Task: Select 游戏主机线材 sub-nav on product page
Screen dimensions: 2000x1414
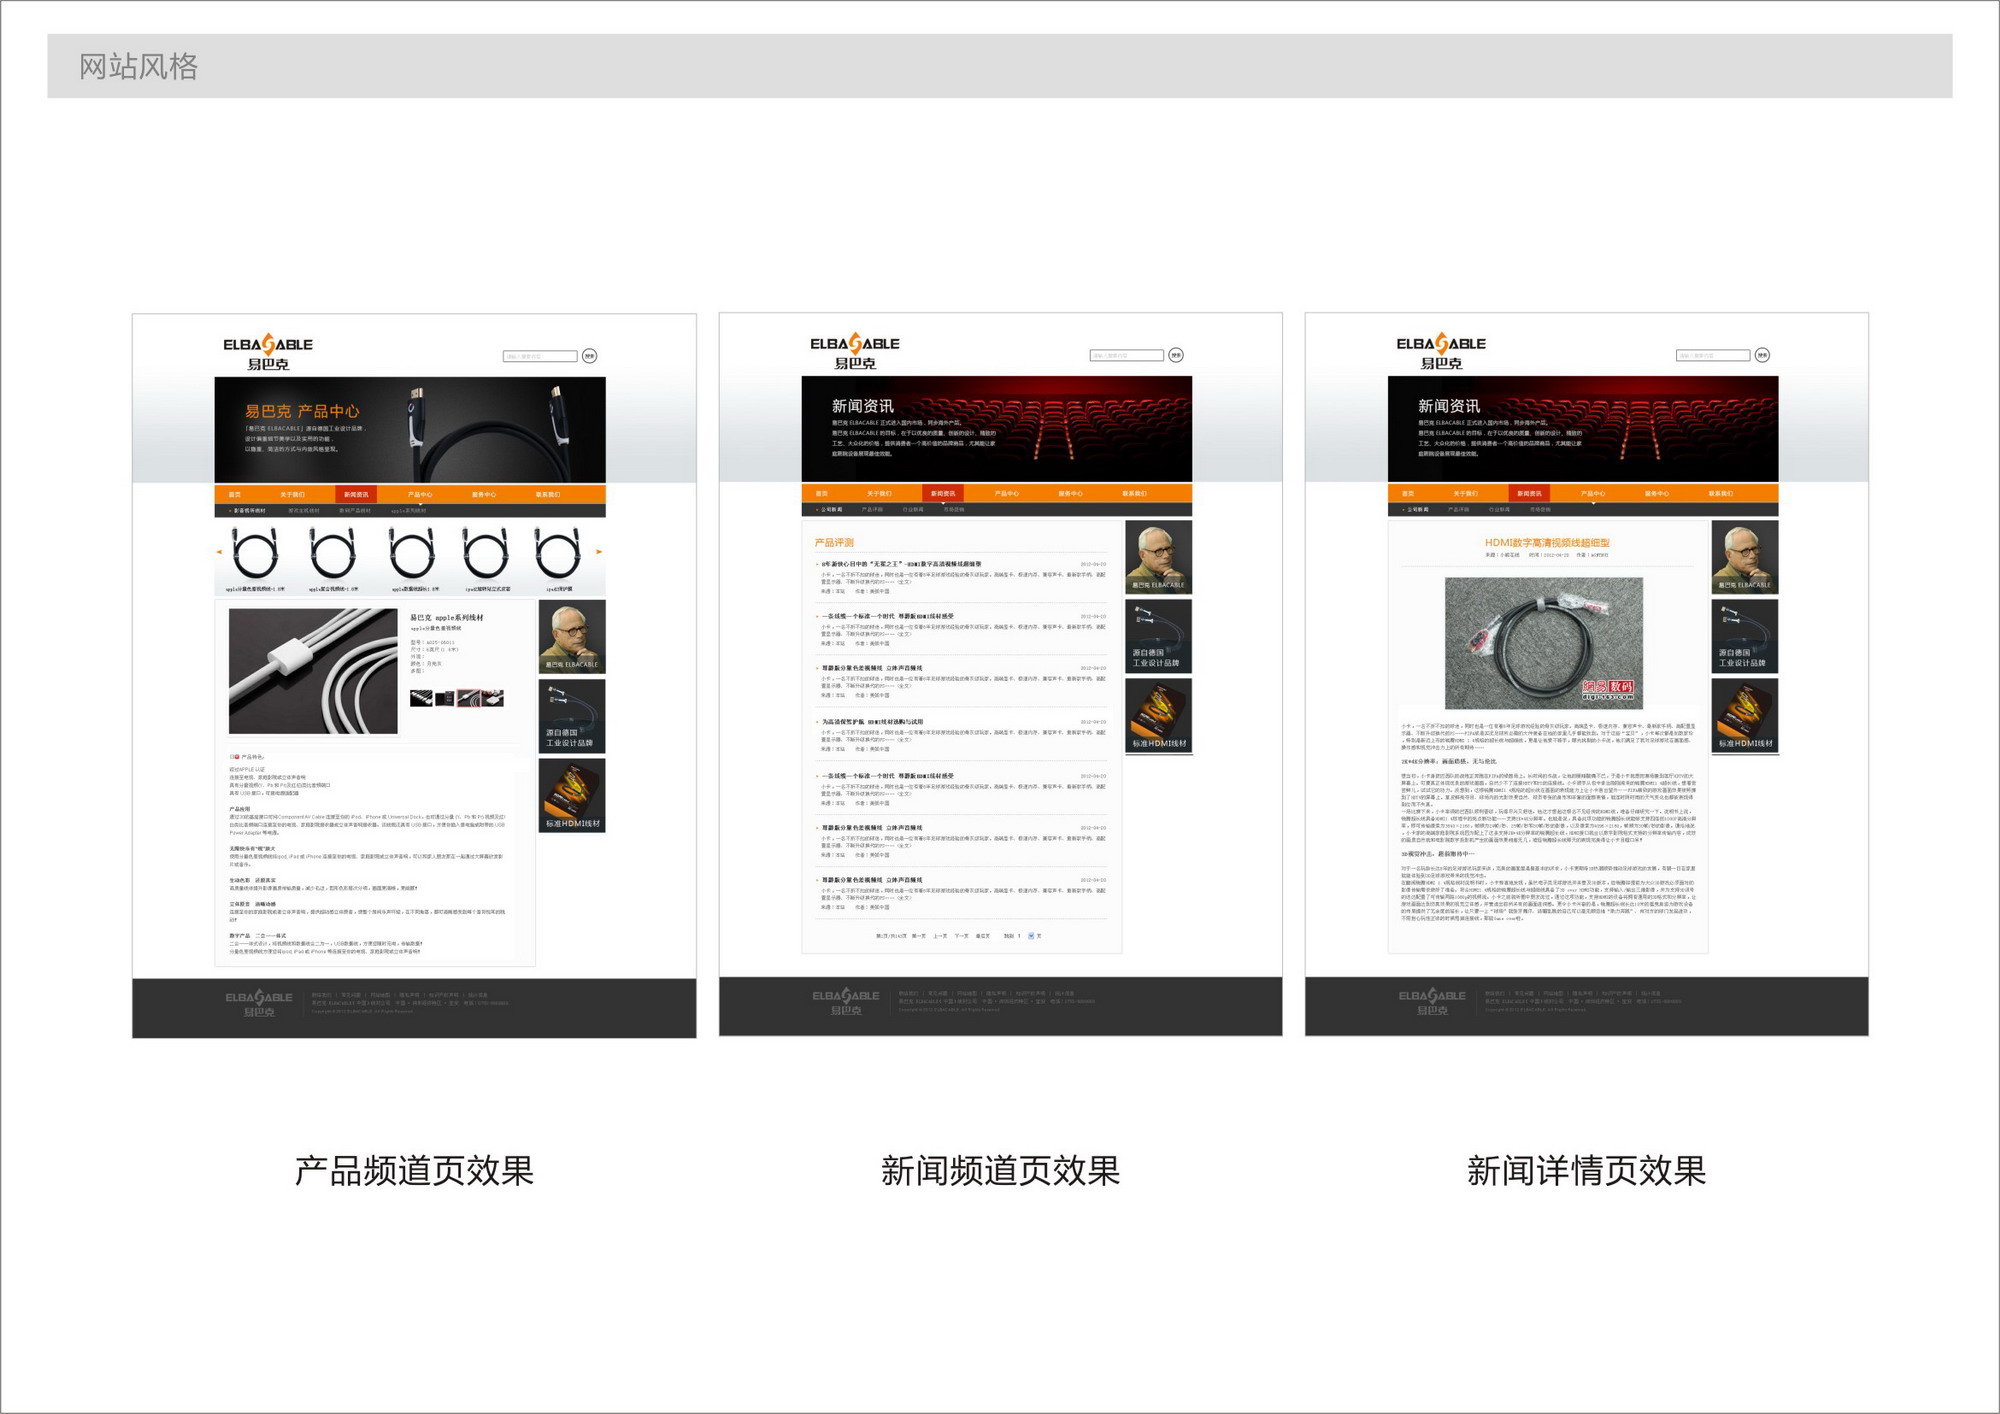Action: [x=304, y=511]
